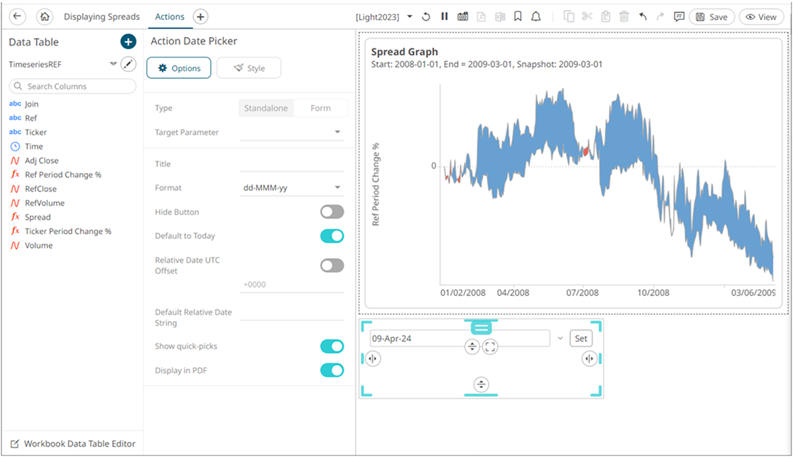This screenshot has height=457, width=793.
Task: Click the refresh data icon in toolbar
Action: [427, 17]
